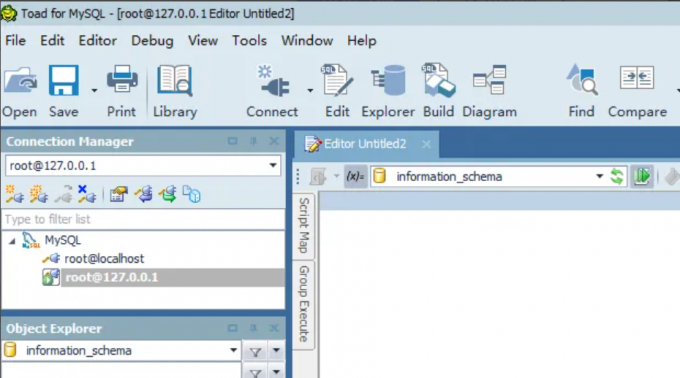Screen dimensions: 680x378
Task: Open the Tools menu
Action: 249,41
